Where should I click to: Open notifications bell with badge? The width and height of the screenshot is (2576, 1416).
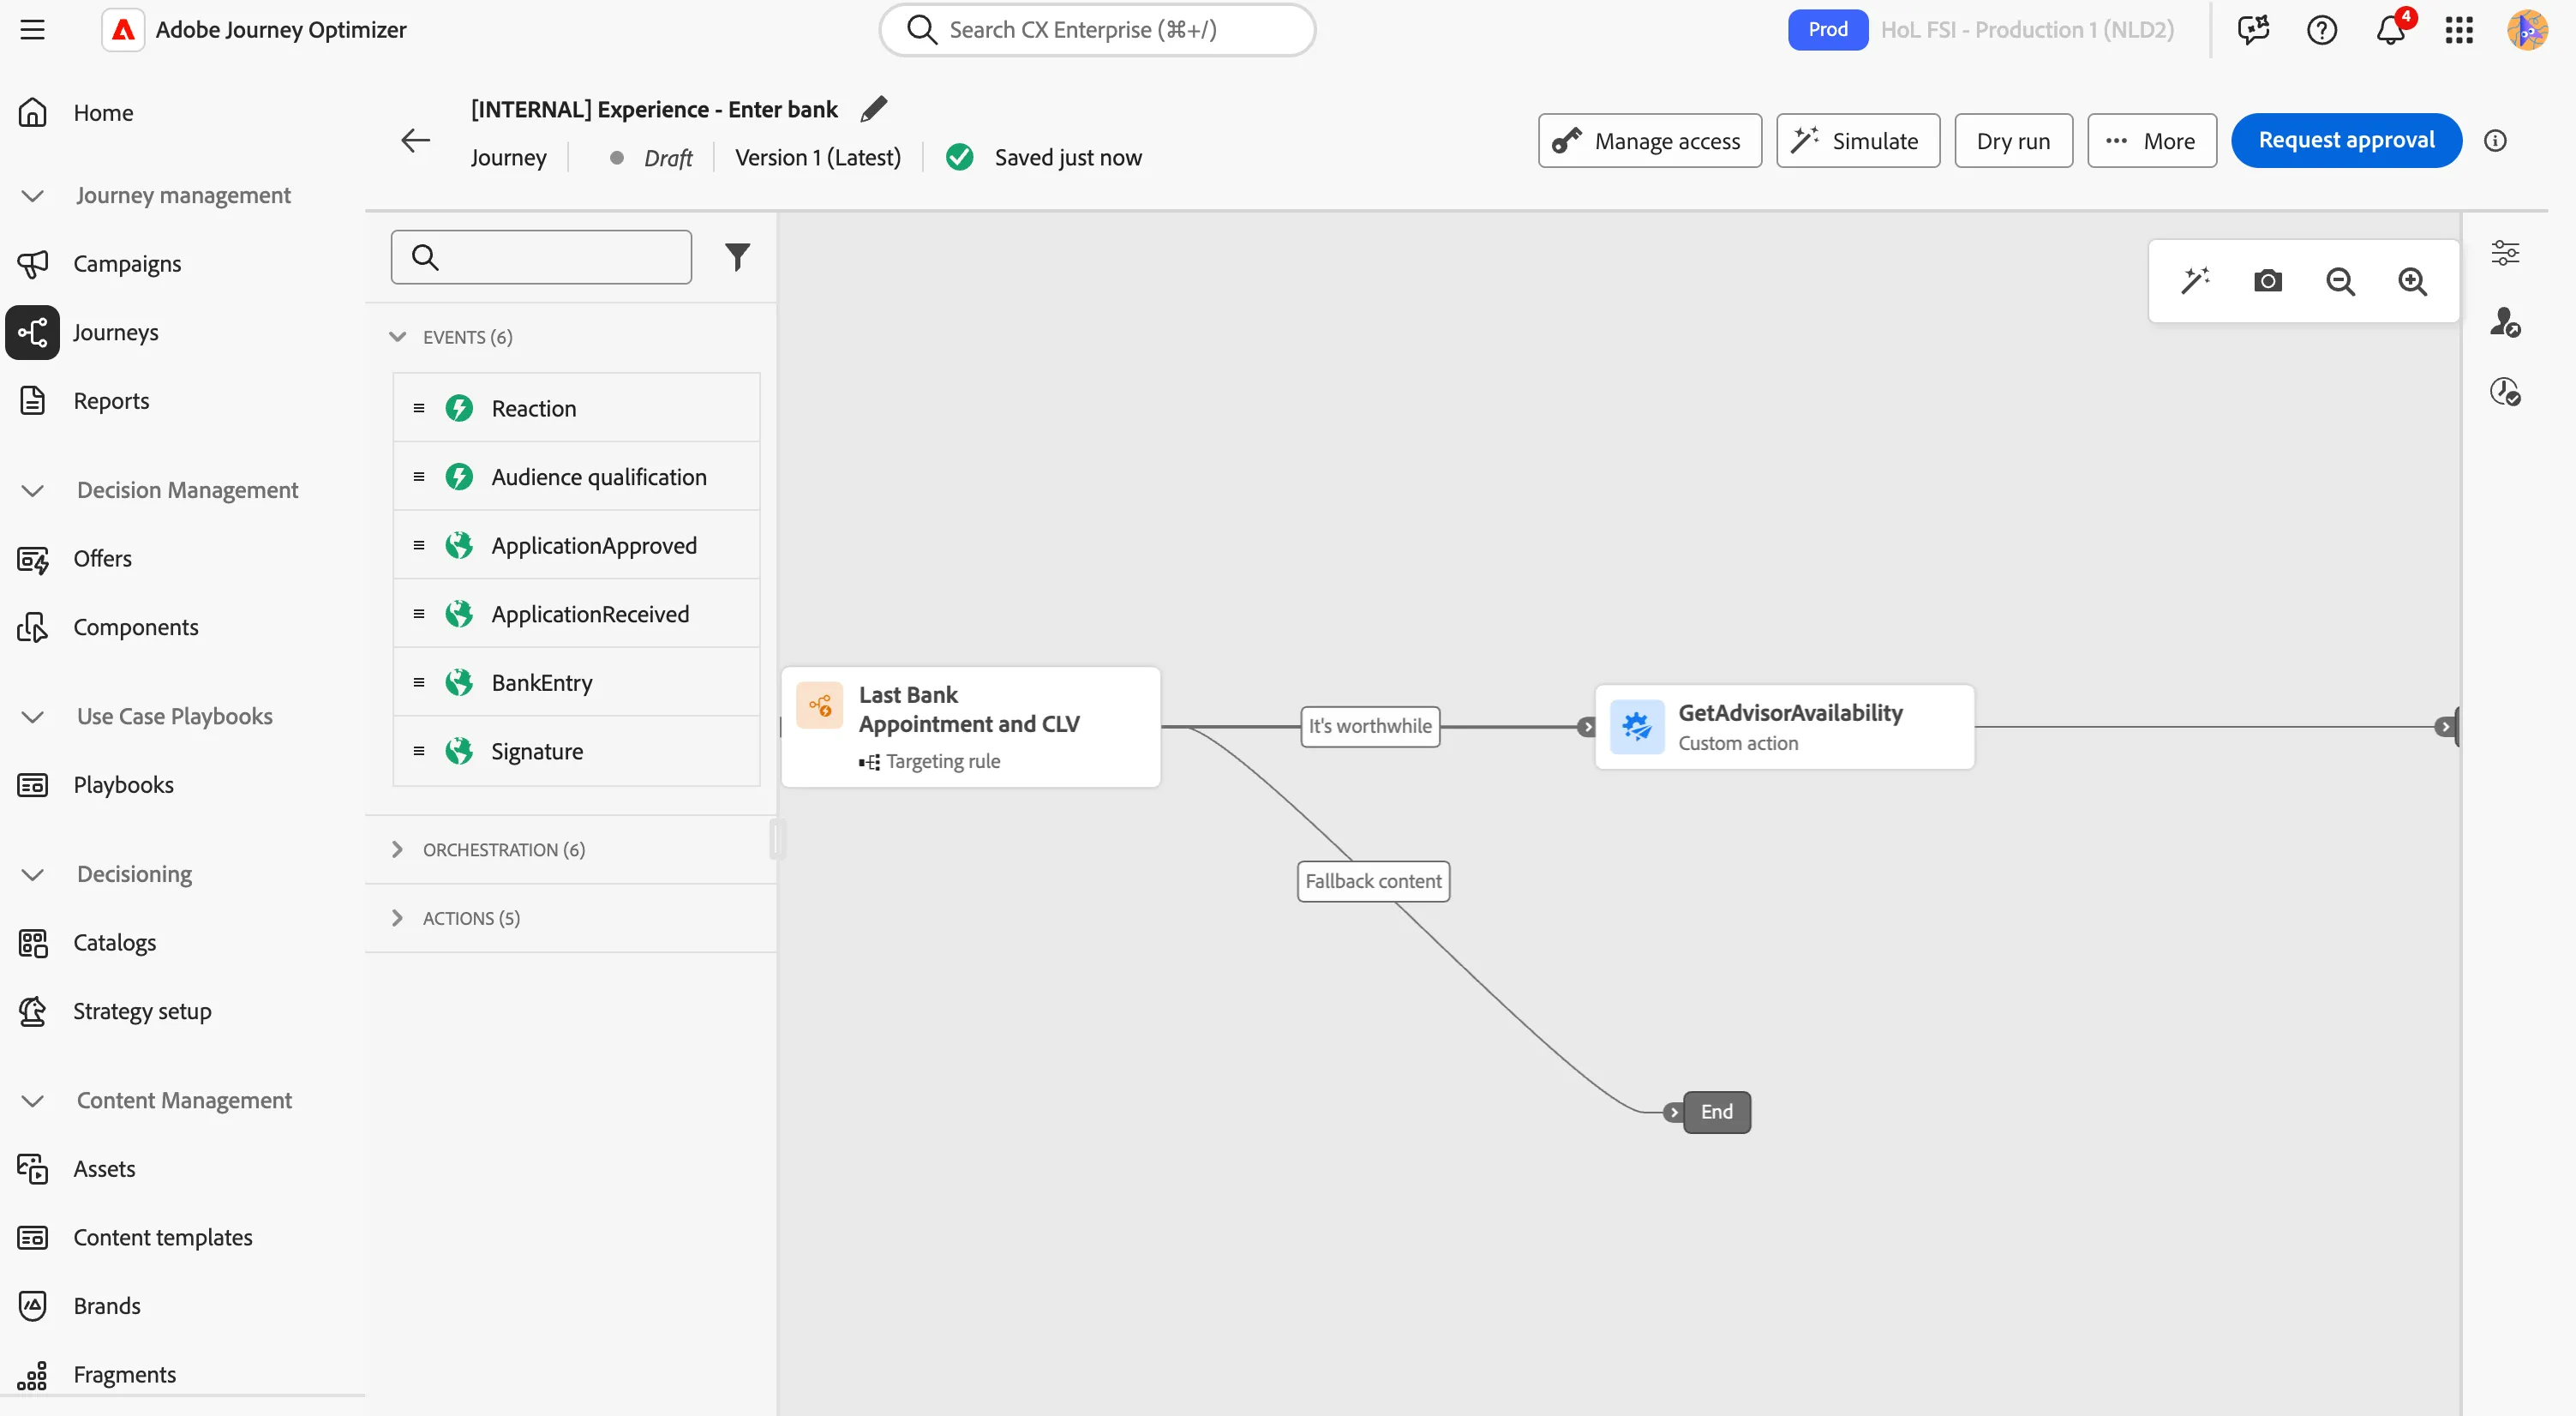click(x=2391, y=30)
